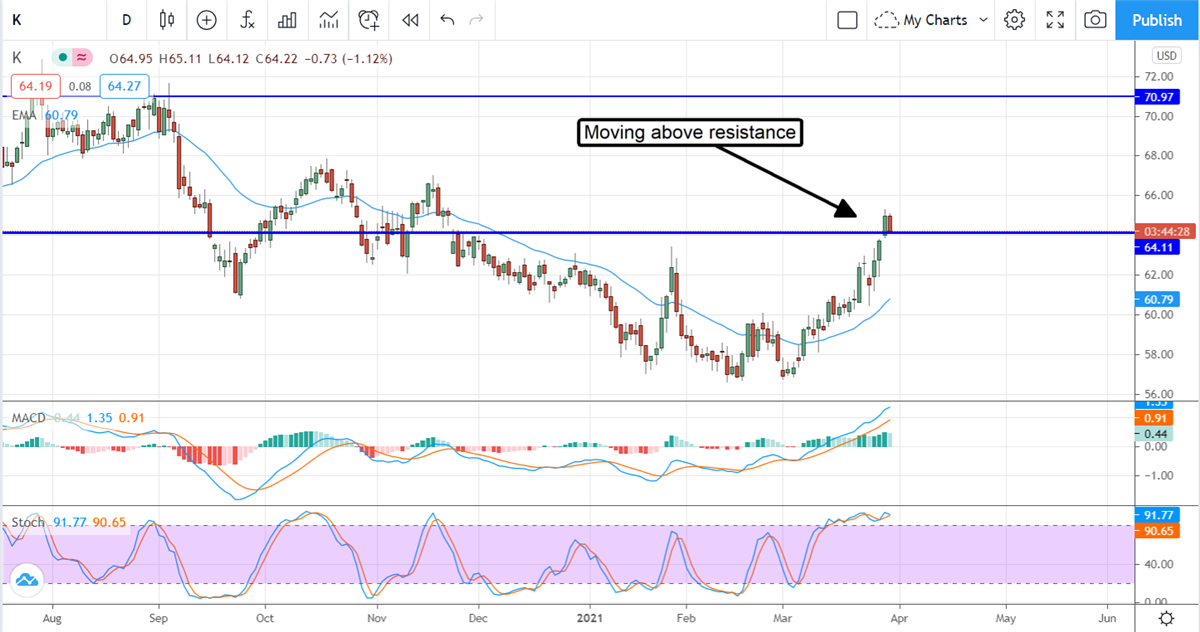The image size is (1200, 632).
Task: Click the TradingView logo below the Stoch panel
Action: coord(28,578)
